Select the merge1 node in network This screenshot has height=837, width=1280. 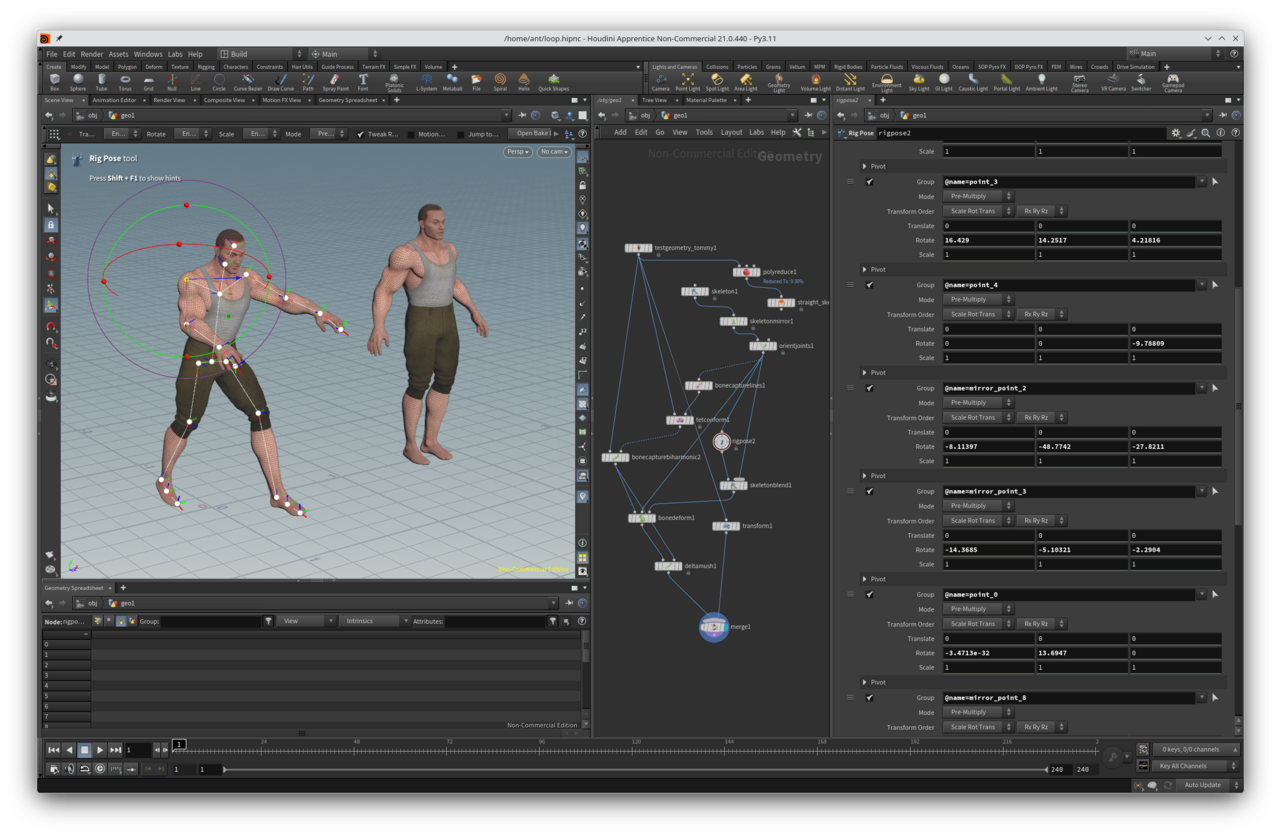coord(714,627)
